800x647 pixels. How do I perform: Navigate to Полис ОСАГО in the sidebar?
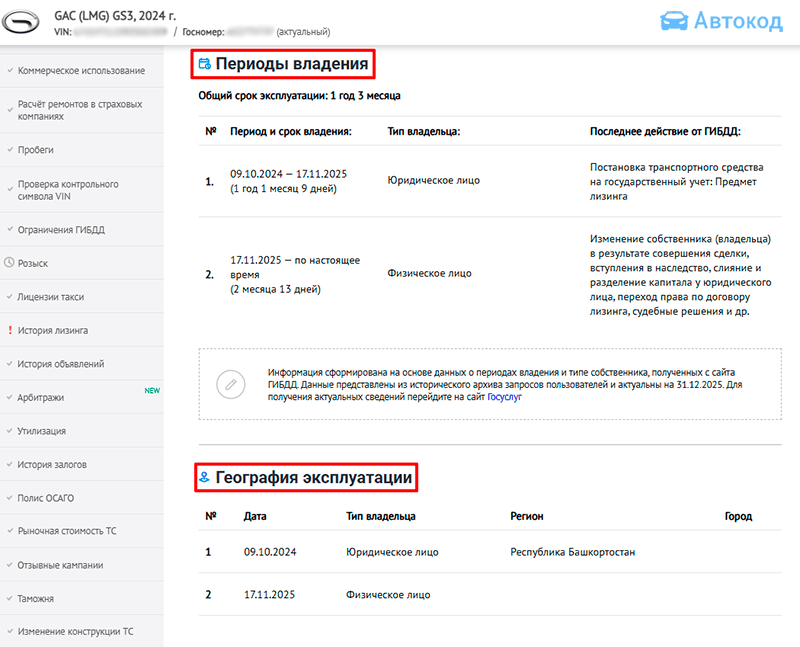click(46, 497)
